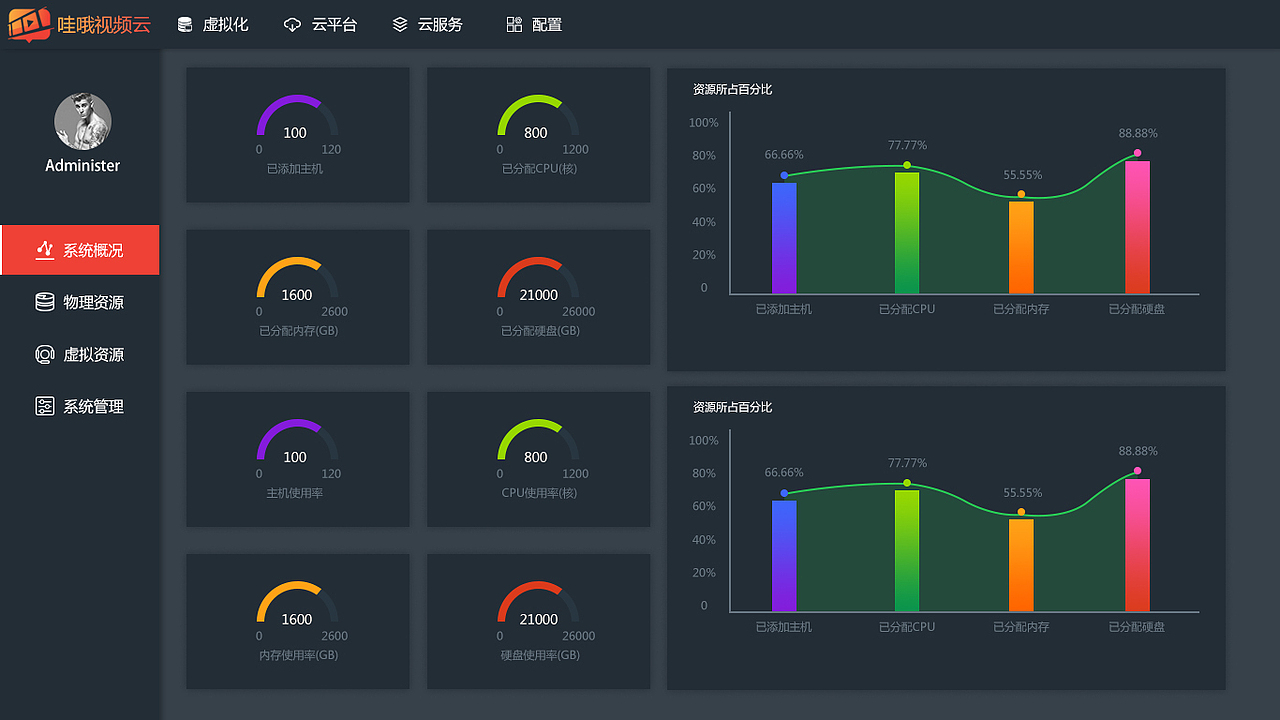
Task: Open the 配置 menu
Action: 534,25
